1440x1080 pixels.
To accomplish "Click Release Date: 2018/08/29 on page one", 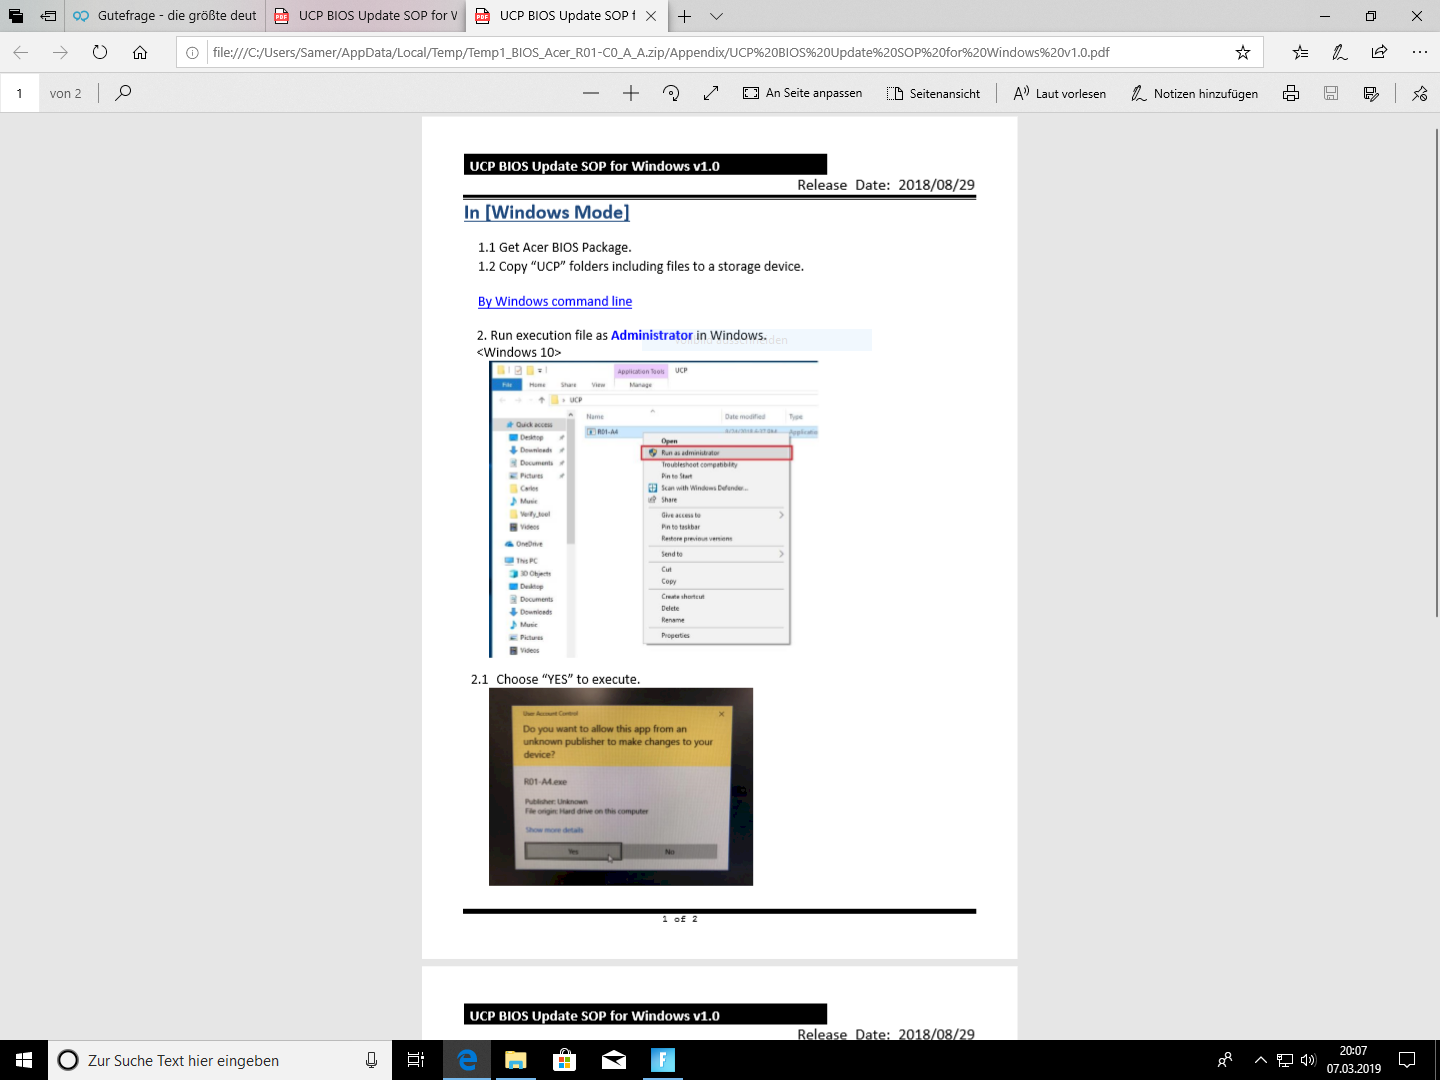I will pos(886,185).
